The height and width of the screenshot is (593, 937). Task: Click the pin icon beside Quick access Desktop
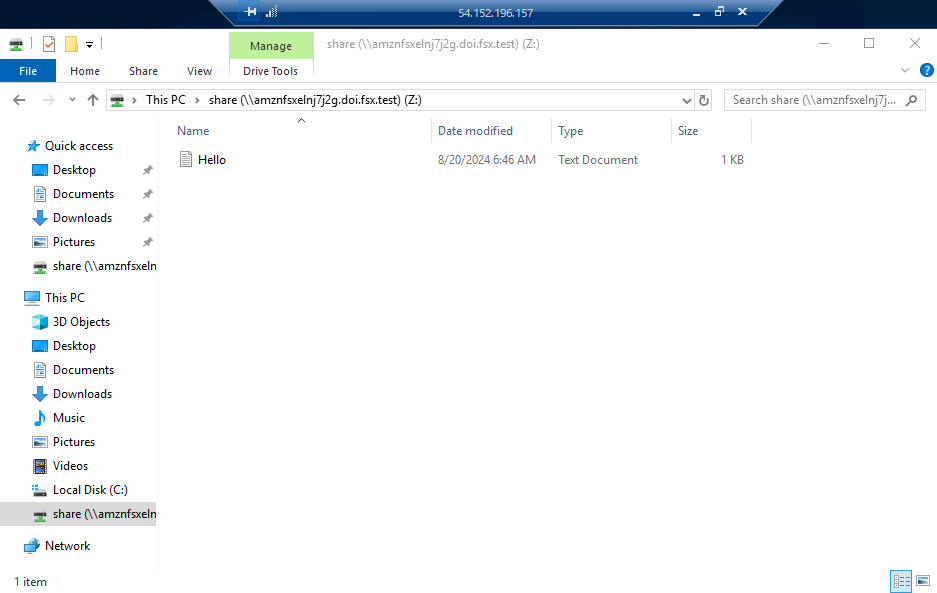(x=148, y=170)
